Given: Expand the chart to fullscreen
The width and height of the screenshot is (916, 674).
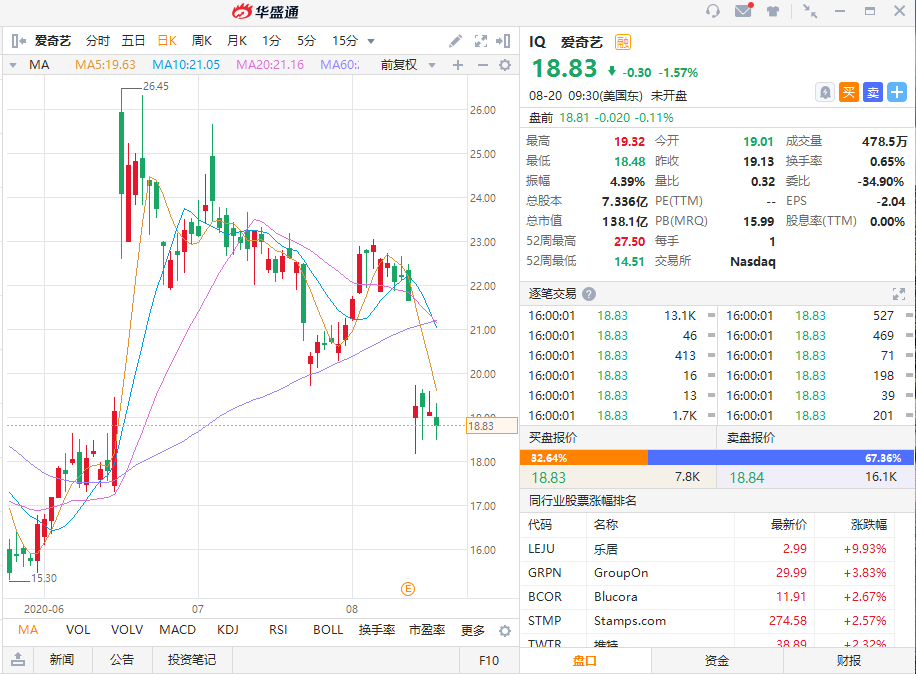Looking at the screenshot, I should tap(481, 41).
